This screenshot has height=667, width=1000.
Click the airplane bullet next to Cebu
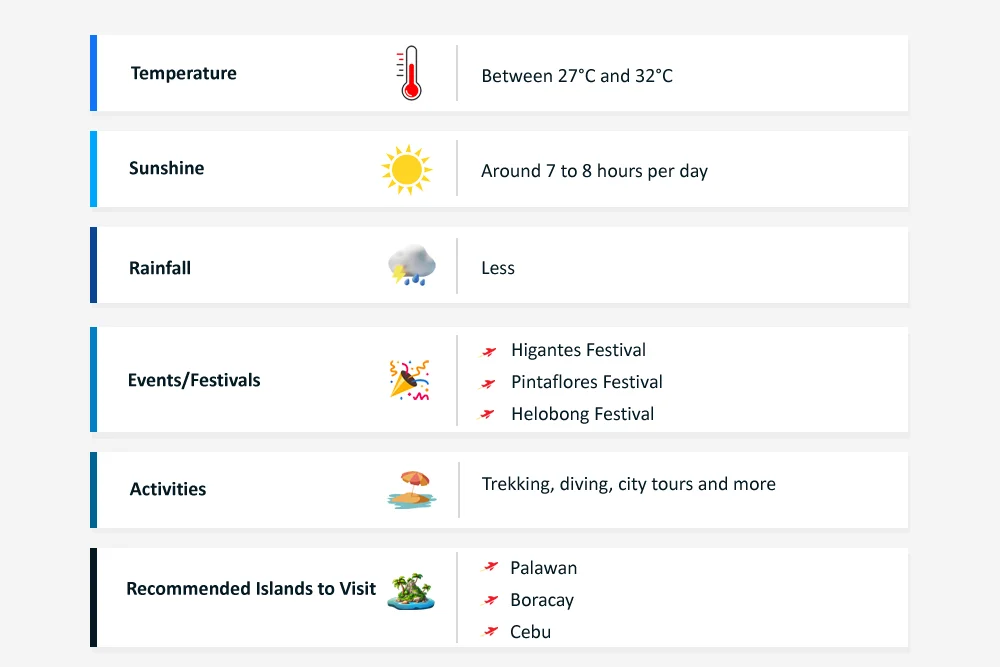tap(490, 631)
